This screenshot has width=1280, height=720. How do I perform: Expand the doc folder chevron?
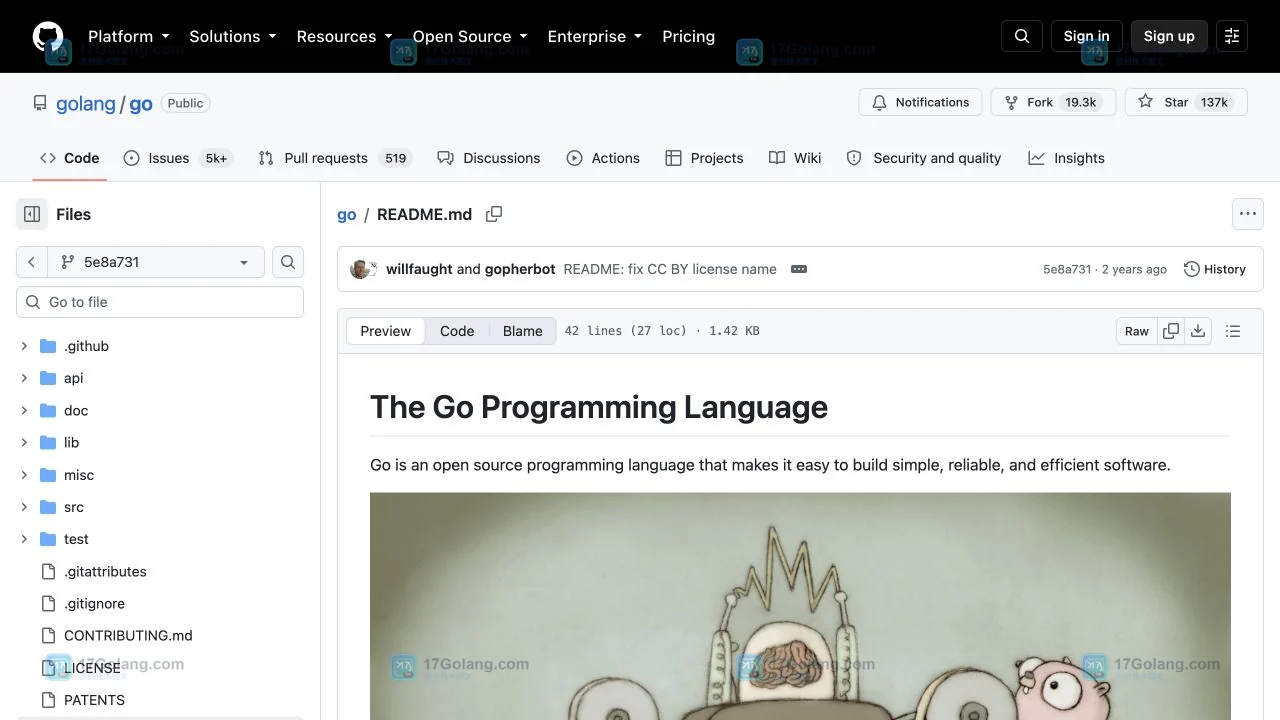(24, 410)
